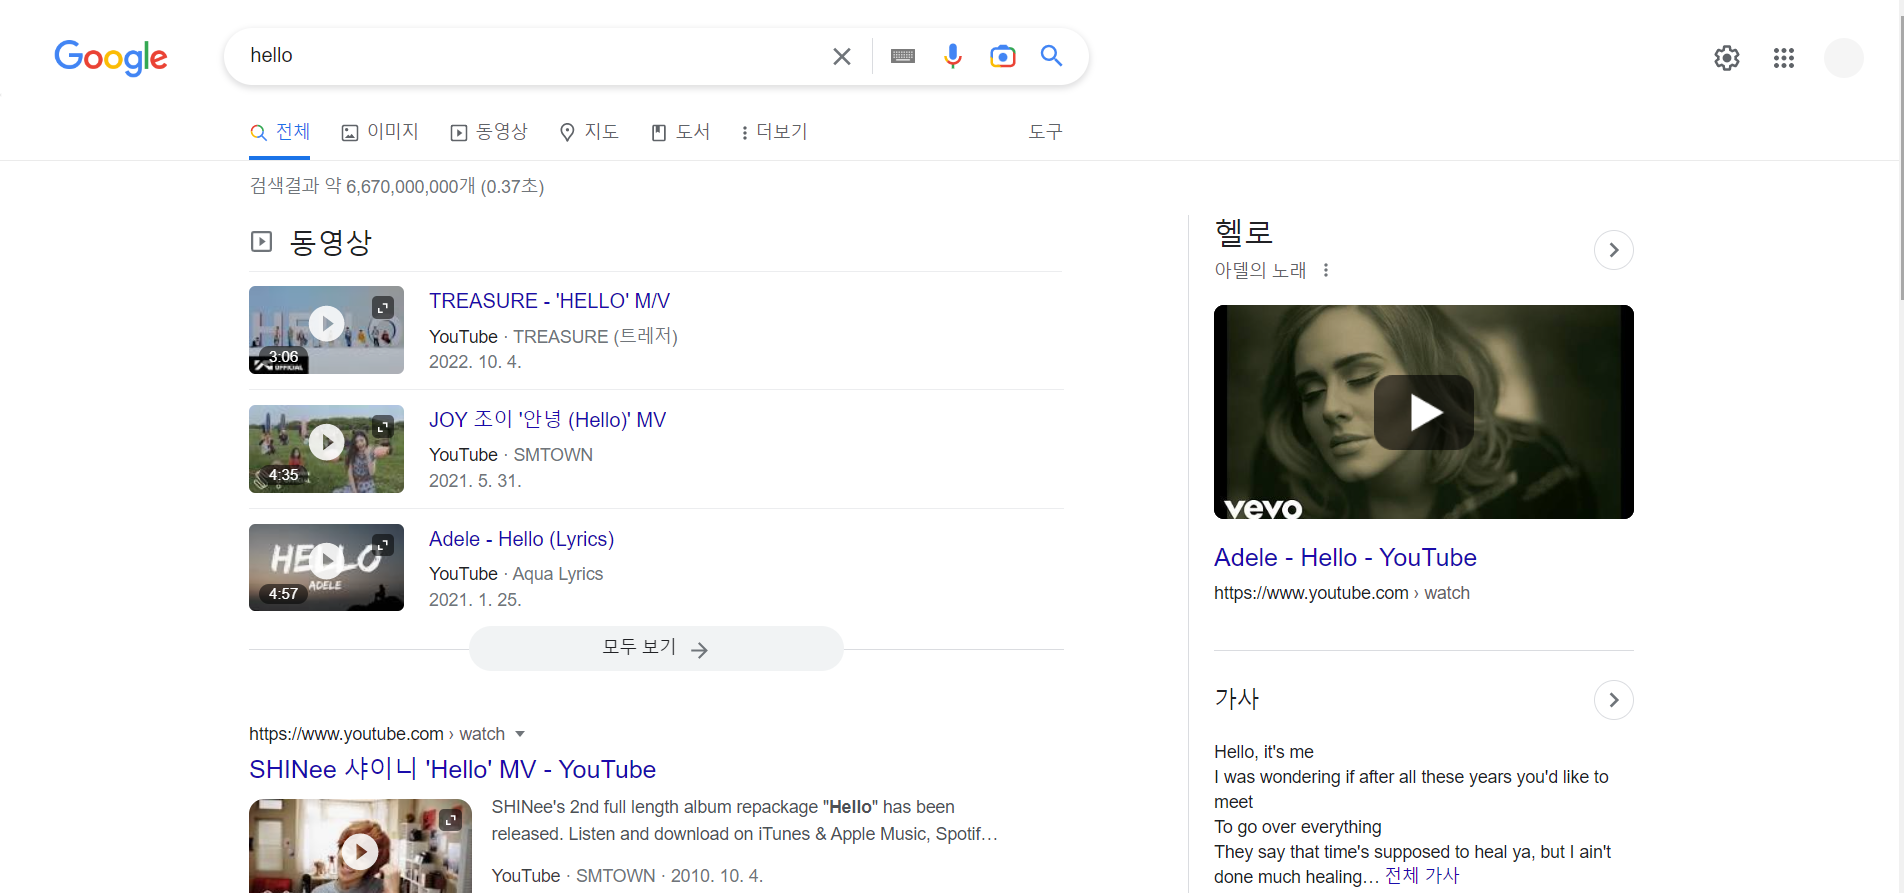The width and height of the screenshot is (1904, 893).
Task: Switch to the 이미지 tab
Action: pos(380,132)
